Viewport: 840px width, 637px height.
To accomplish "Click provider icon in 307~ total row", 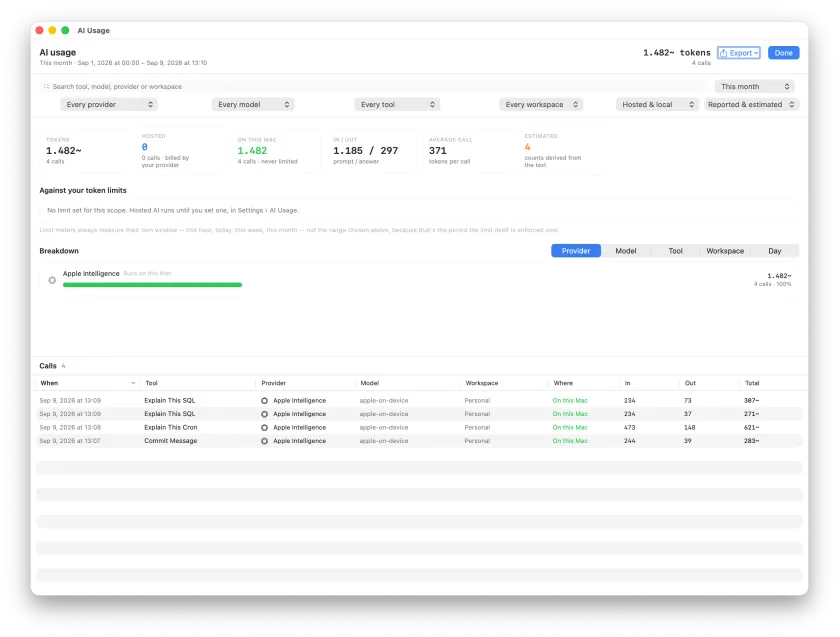I will [264, 401].
